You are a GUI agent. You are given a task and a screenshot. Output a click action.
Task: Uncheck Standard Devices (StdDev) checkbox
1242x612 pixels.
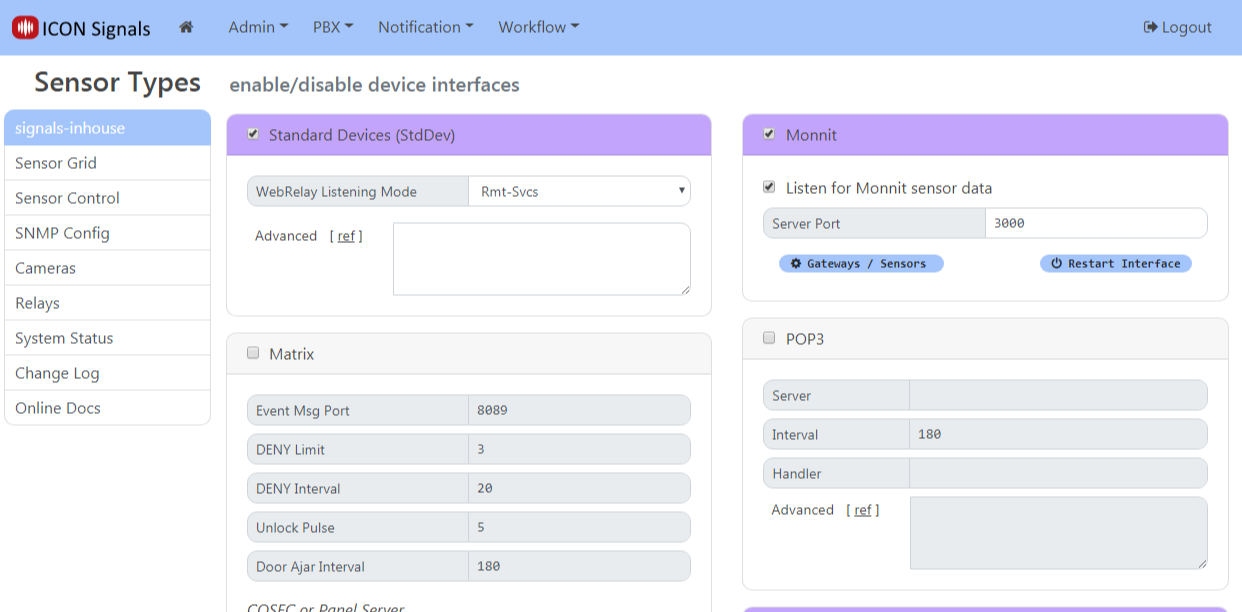(254, 134)
